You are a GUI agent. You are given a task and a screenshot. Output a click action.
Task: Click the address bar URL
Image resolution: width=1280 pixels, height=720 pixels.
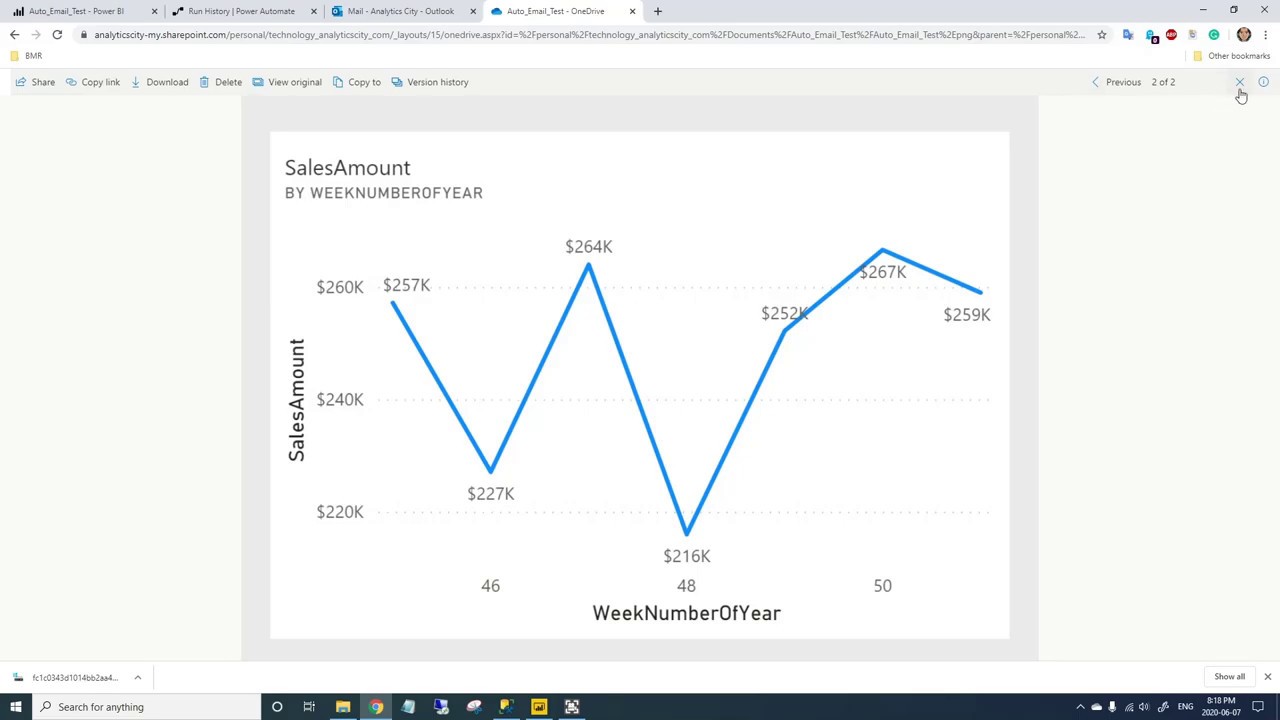tap(589, 35)
